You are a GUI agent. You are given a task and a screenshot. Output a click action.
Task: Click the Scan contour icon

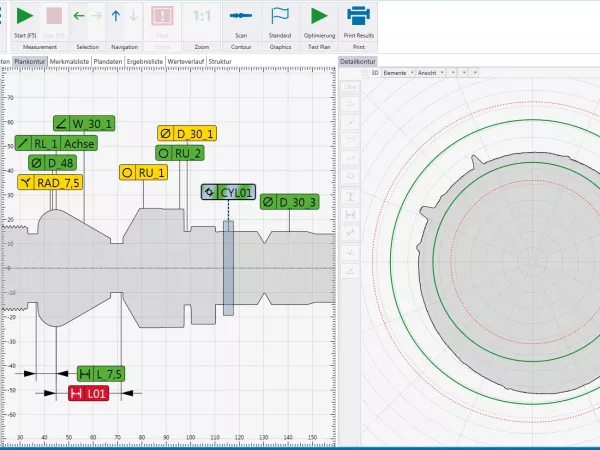click(x=240, y=17)
